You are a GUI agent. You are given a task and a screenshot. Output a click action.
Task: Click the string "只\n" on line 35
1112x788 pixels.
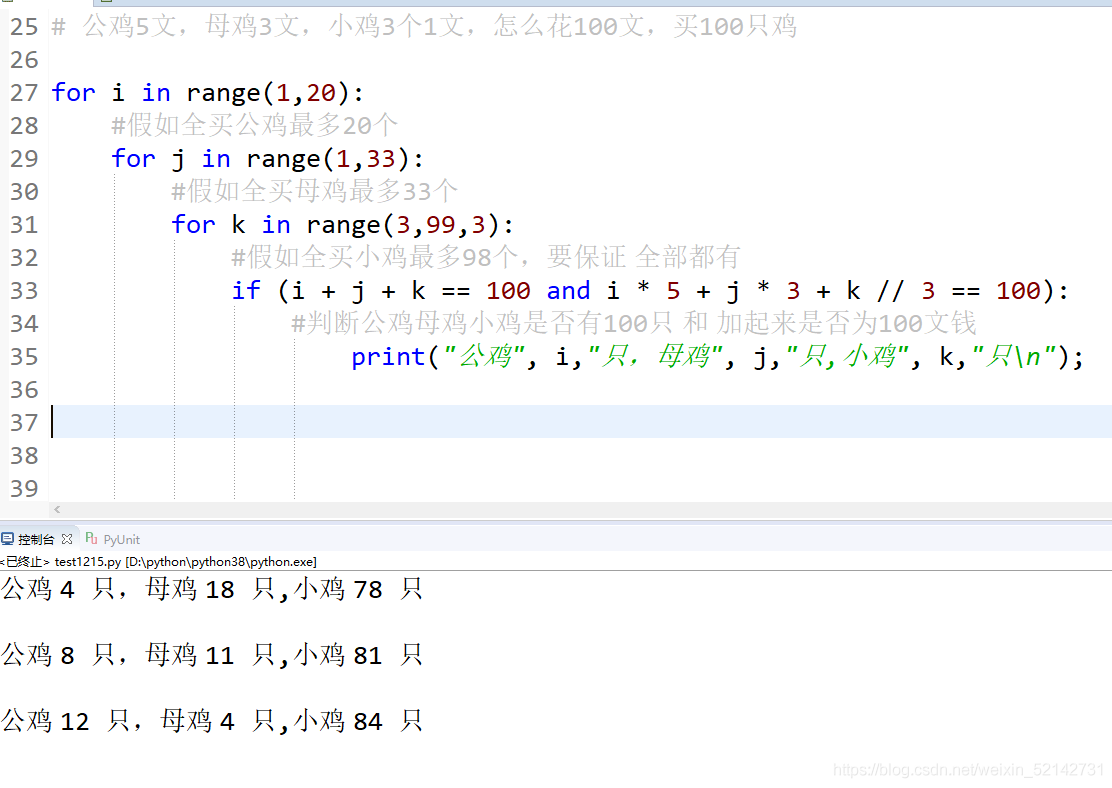tap(1014, 357)
